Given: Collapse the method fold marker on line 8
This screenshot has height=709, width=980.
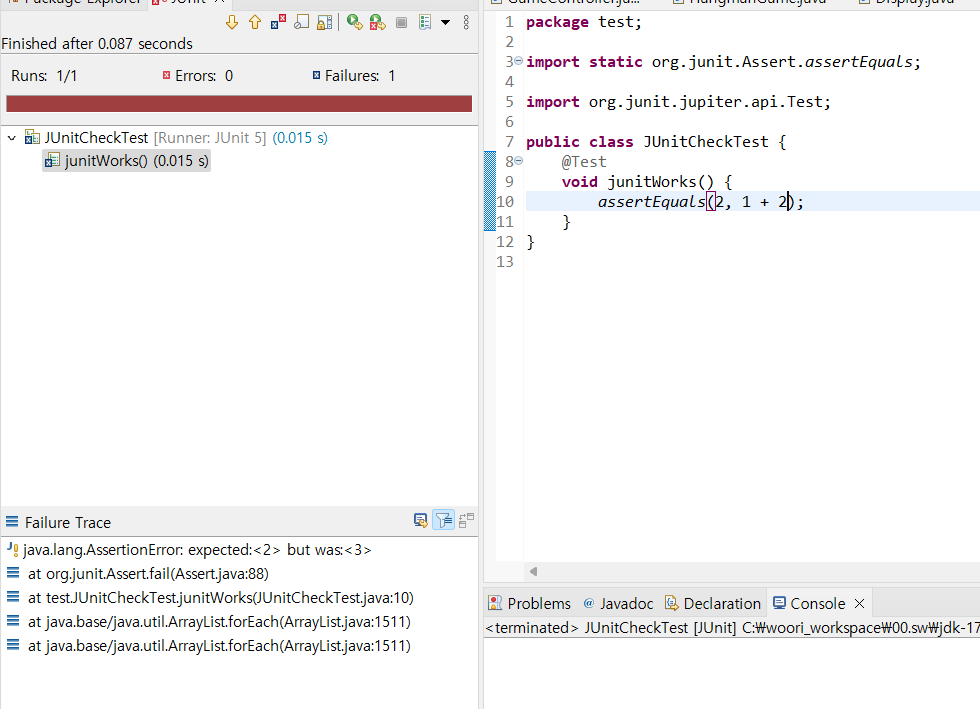Looking at the screenshot, I should (x=518, y=161).
